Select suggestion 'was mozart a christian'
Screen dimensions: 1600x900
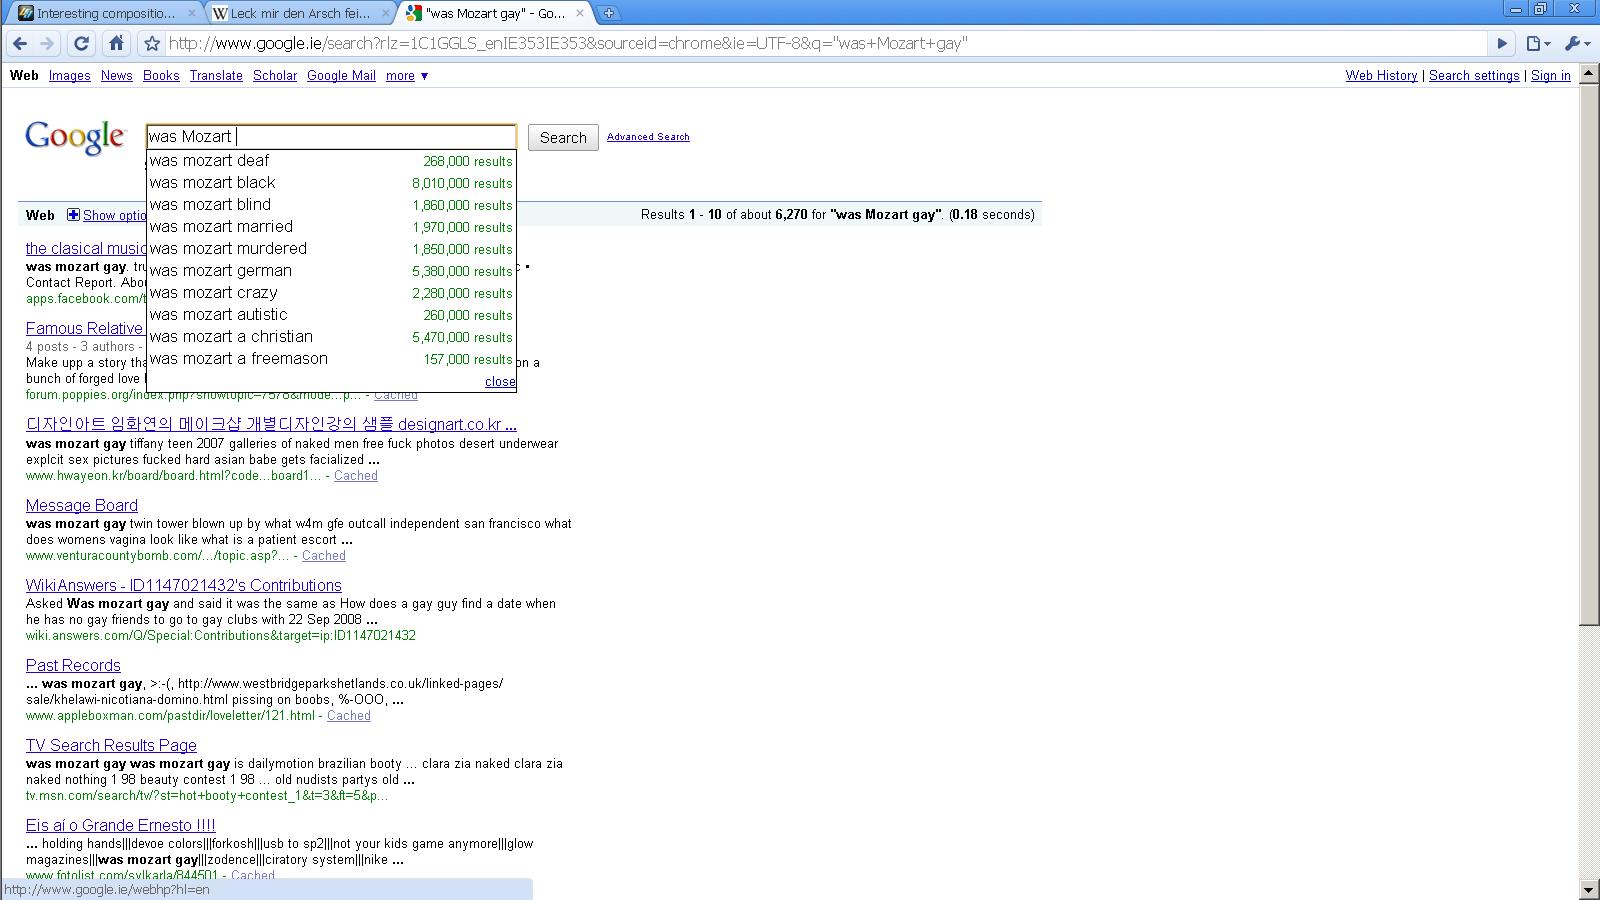(331, 337)
